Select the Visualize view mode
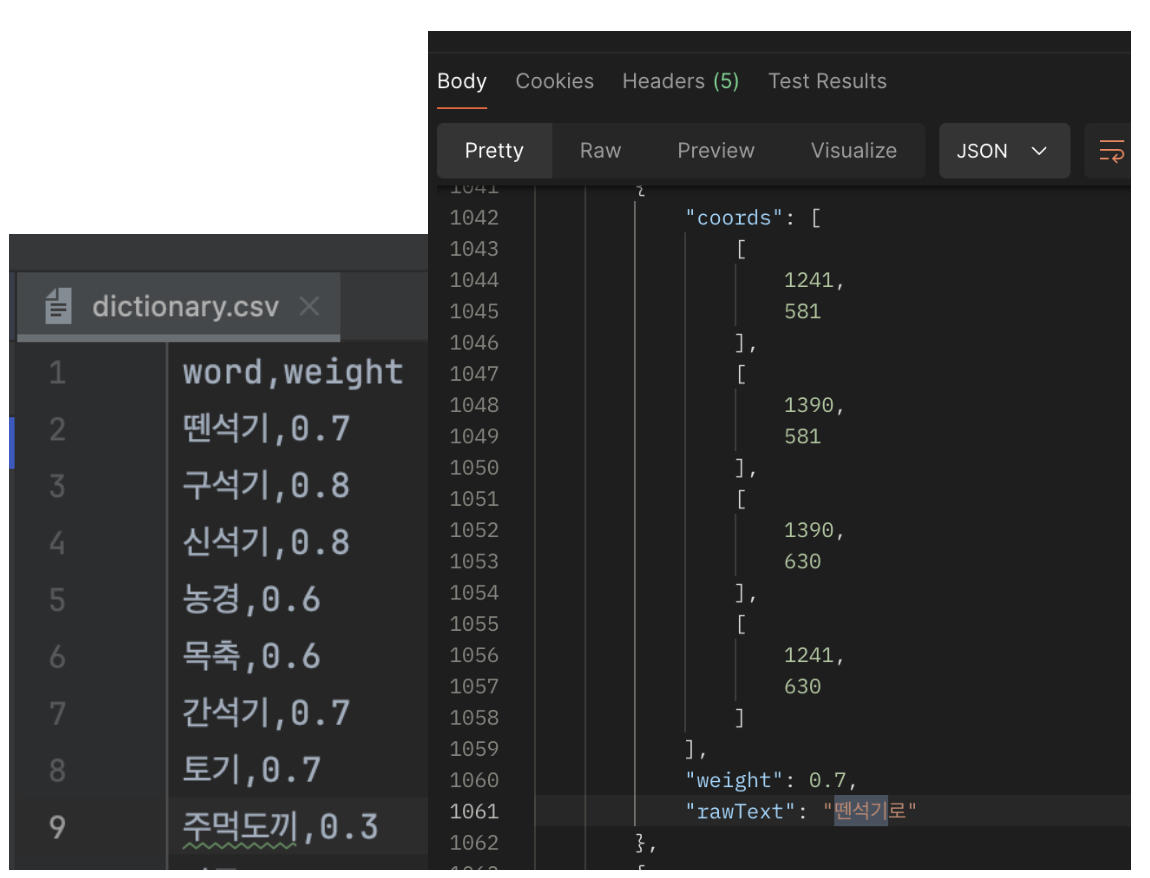The image size is (1150, 878). click(854, 150)
